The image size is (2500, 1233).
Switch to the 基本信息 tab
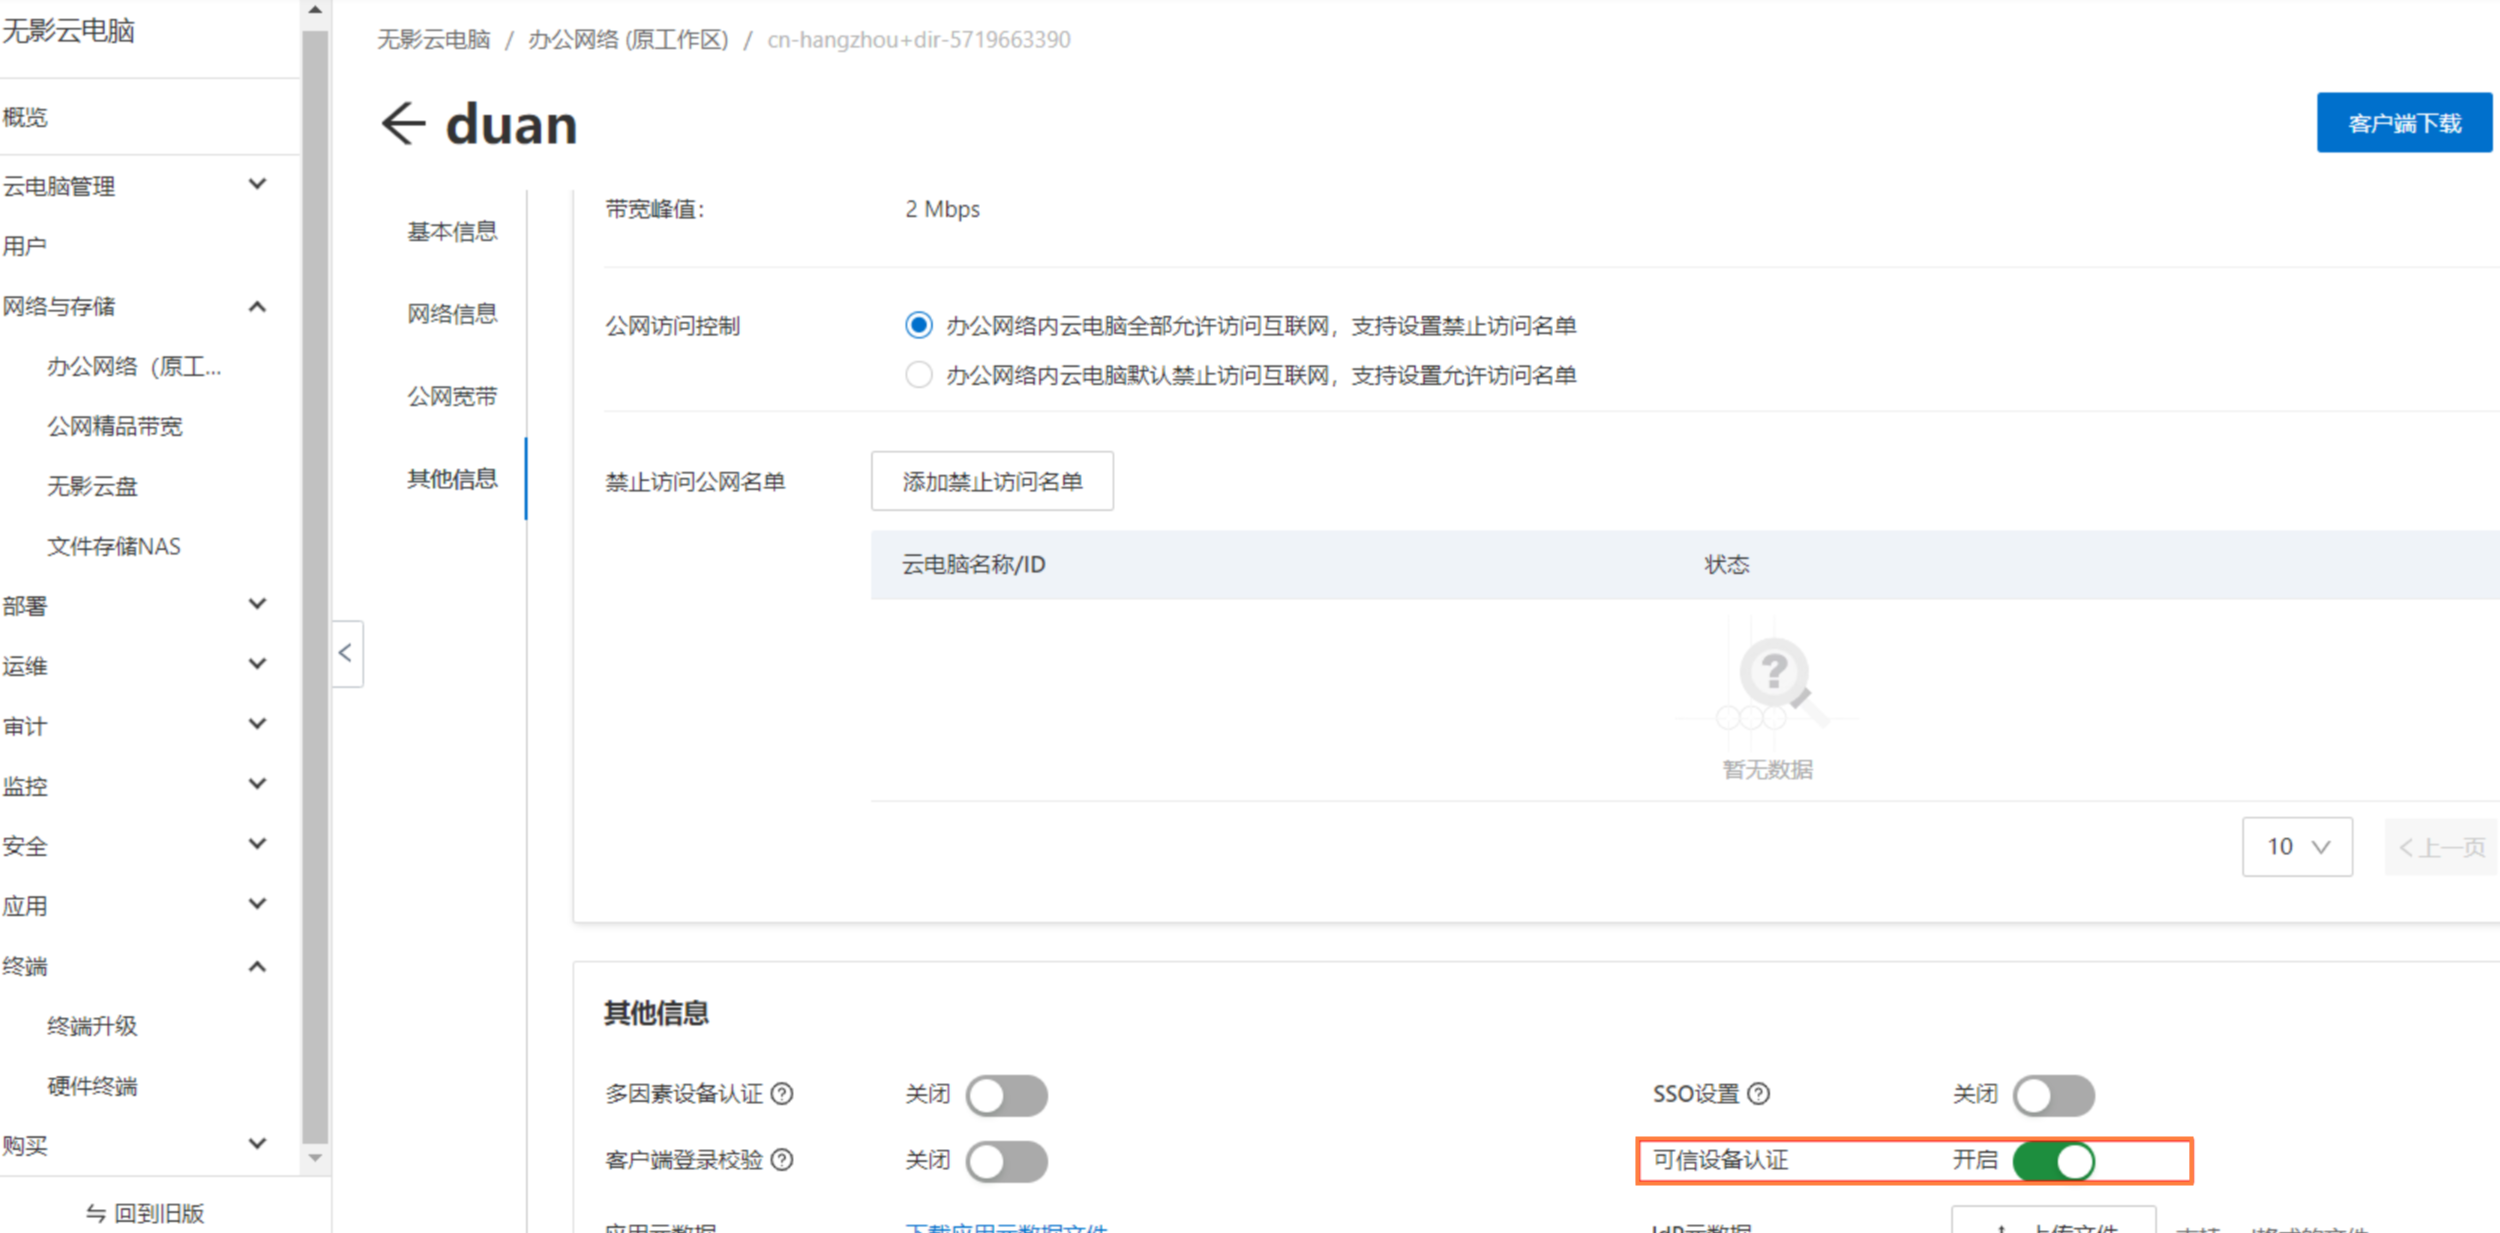point(452,232)
